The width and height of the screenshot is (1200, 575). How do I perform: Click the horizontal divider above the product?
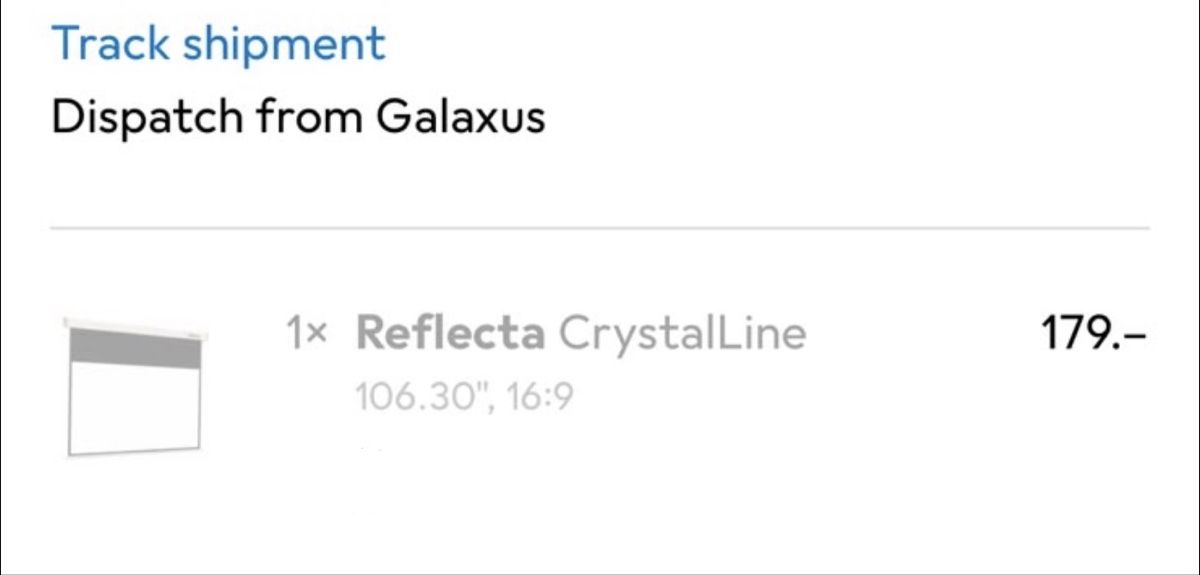pos(600,229)
